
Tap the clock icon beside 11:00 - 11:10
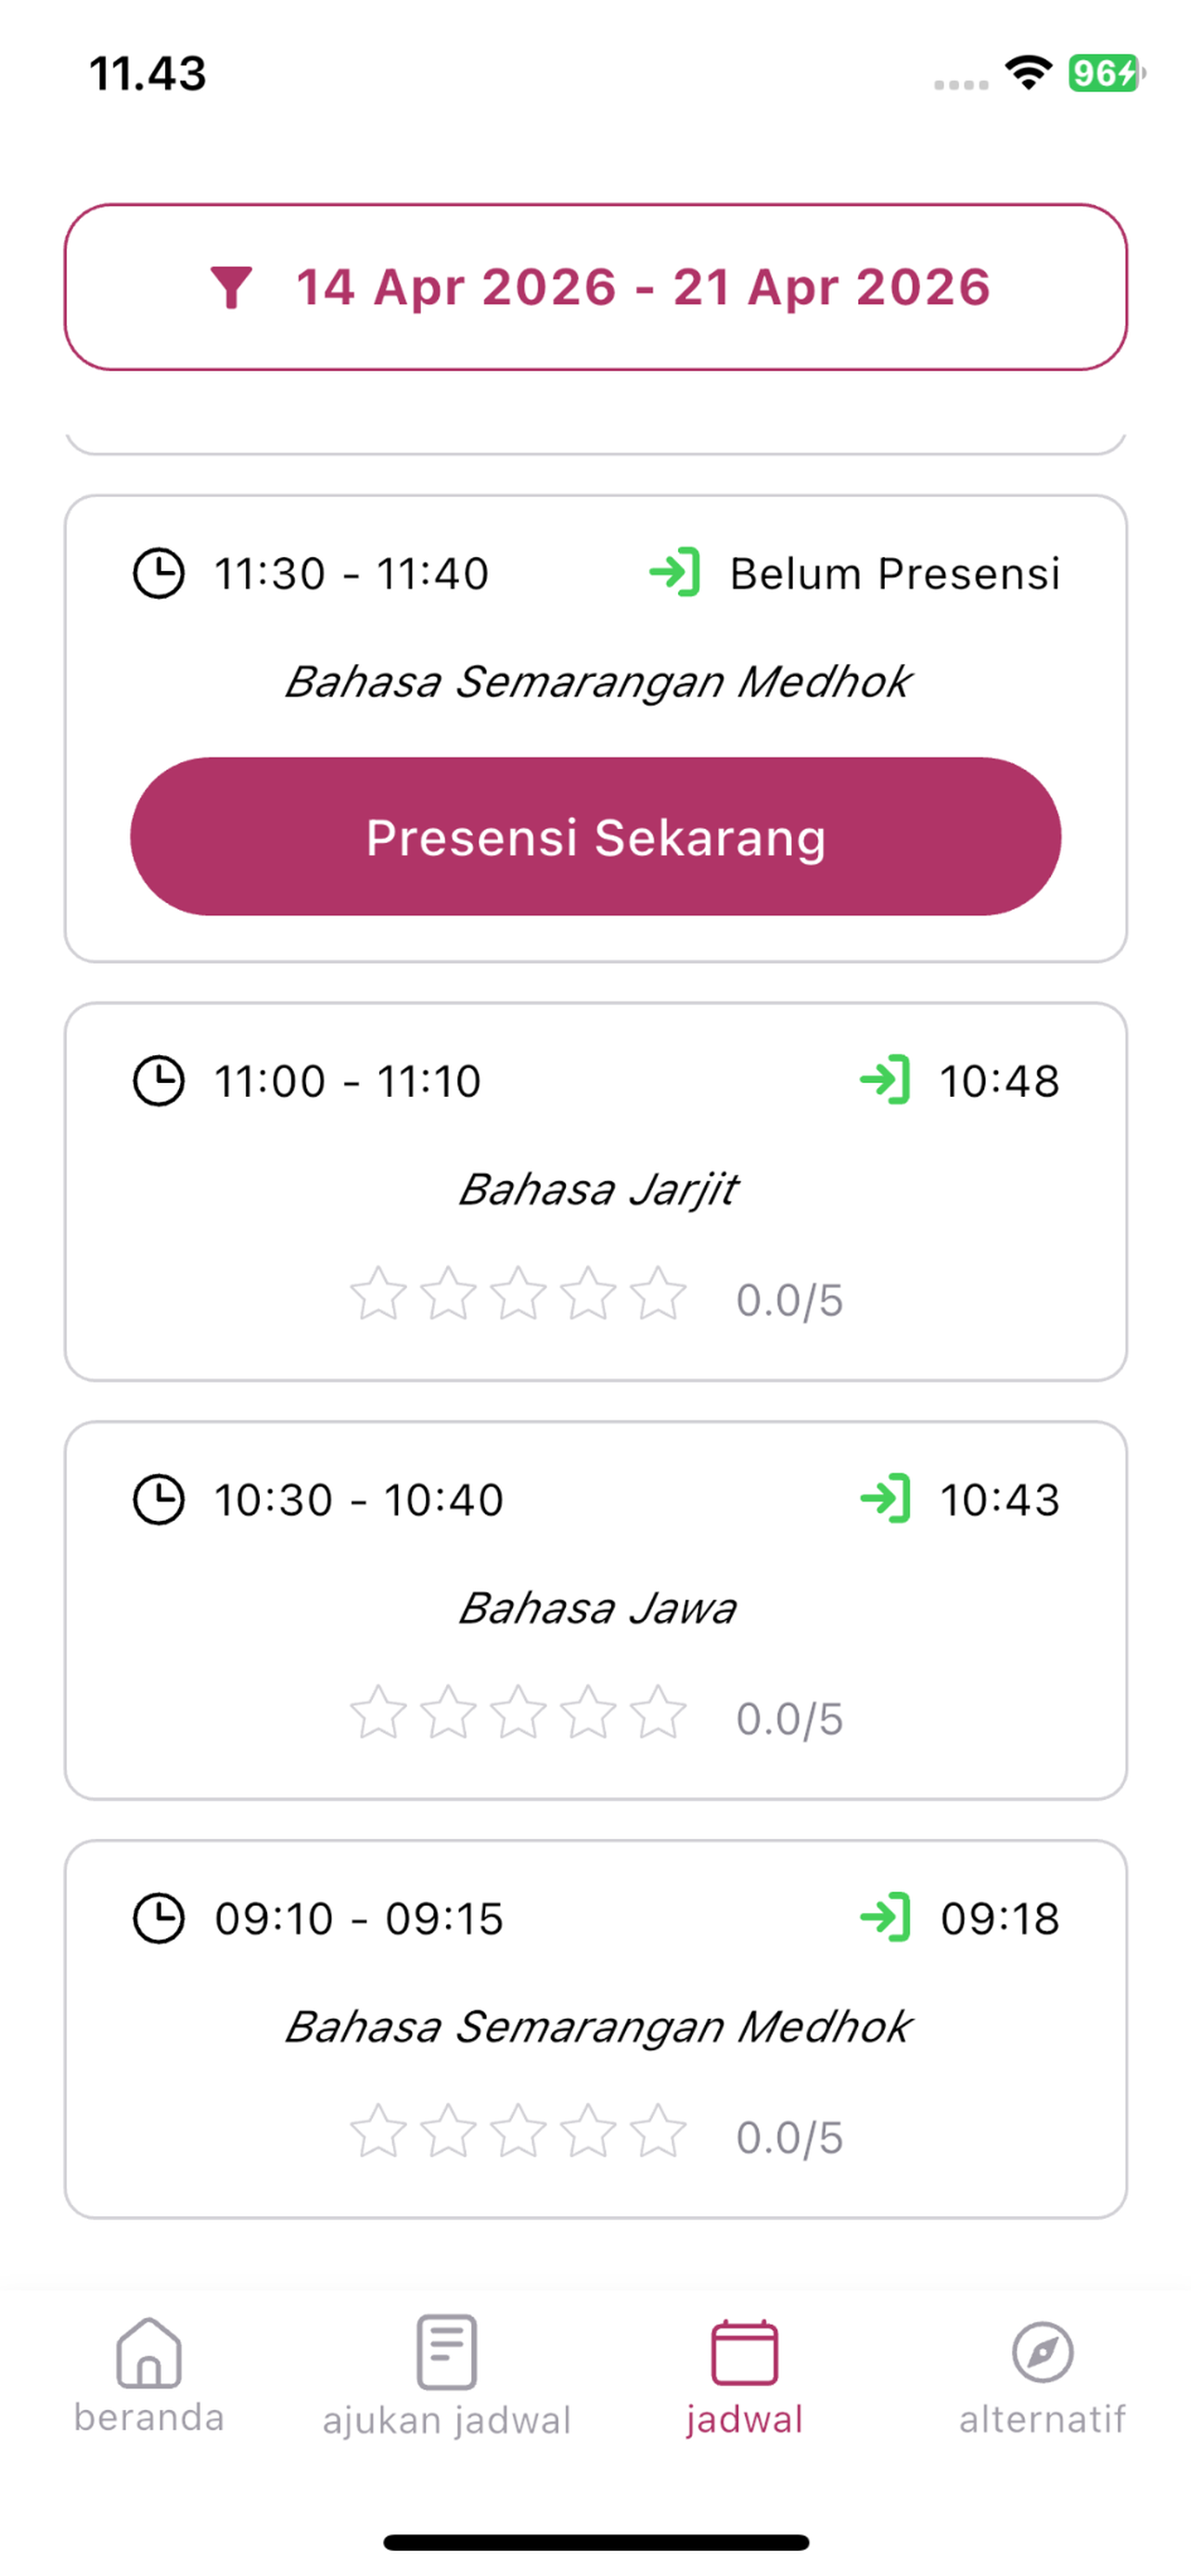(159, 1081)
